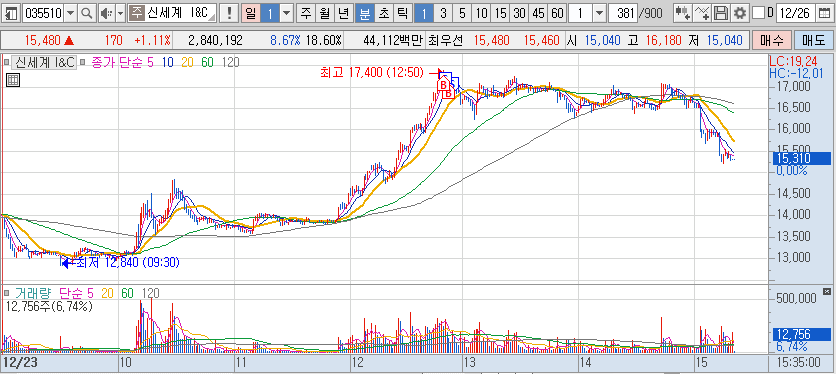The image size is (836, 374).
Task: Click the 최저 12,840 (09:30) low marker
Action: pos(128,262)
